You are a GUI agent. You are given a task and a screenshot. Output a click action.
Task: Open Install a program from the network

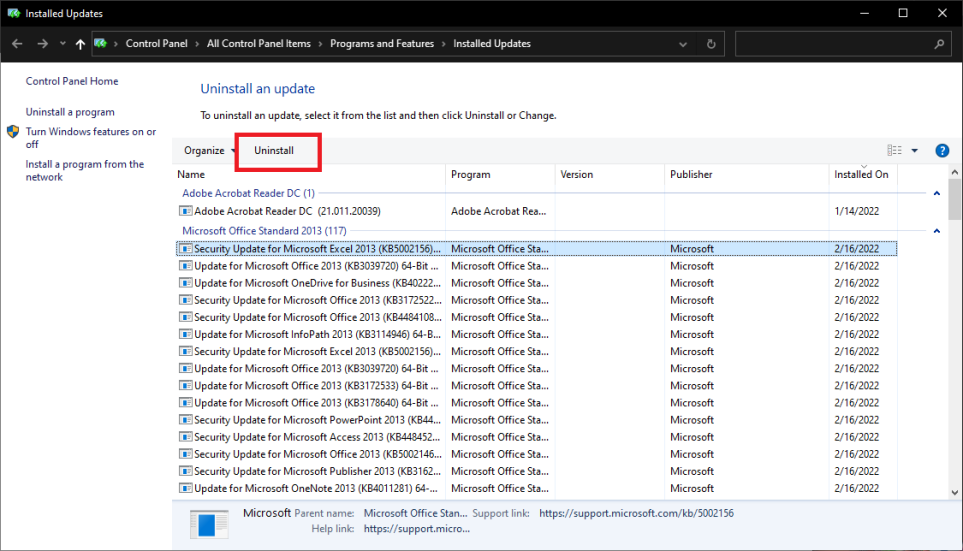[x=84, y=170]
